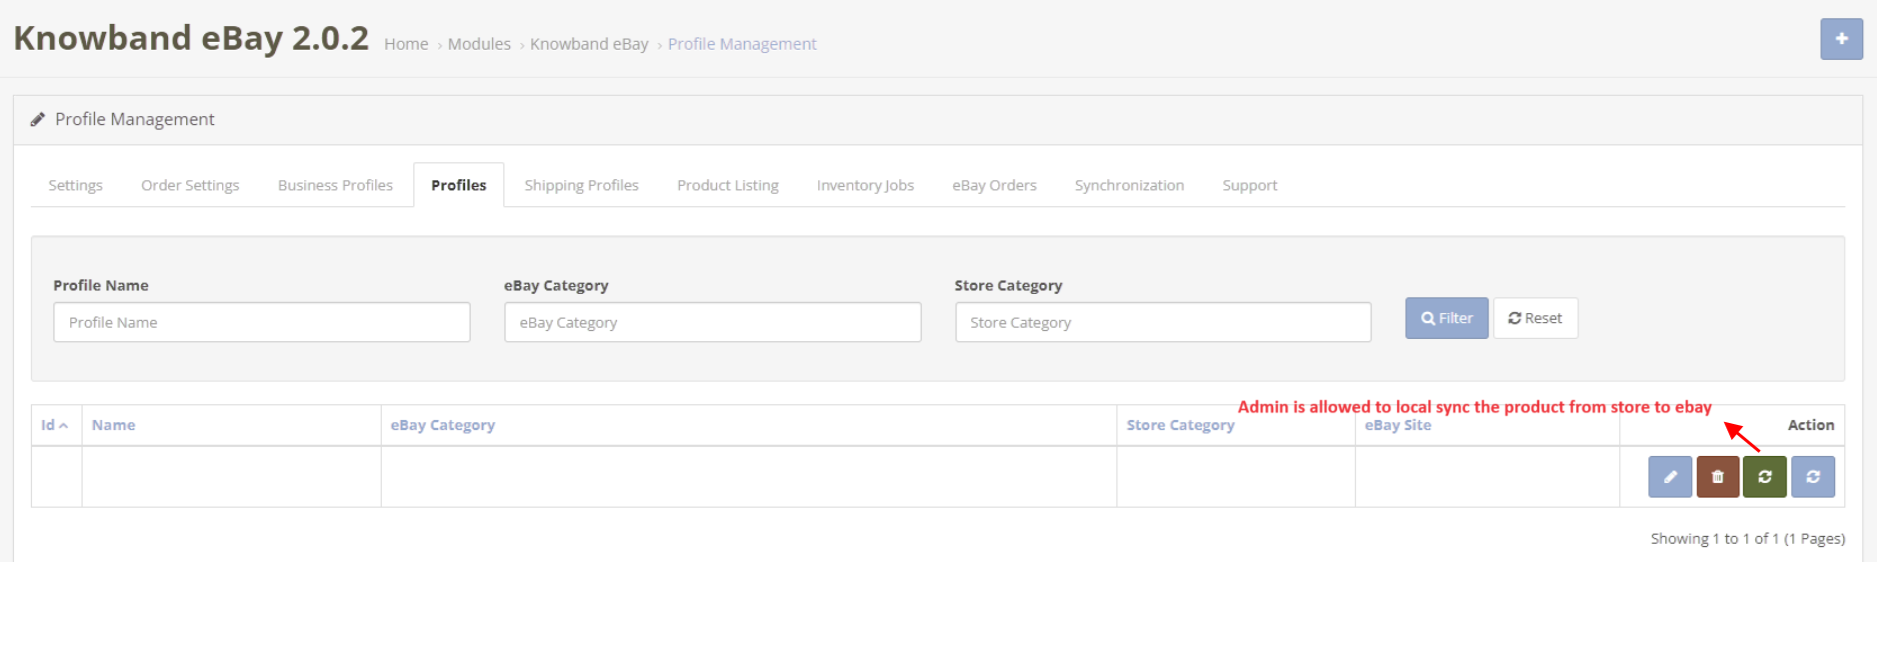
Task: Click the blue sync icon at the row's end
Action: [1813, 477]
